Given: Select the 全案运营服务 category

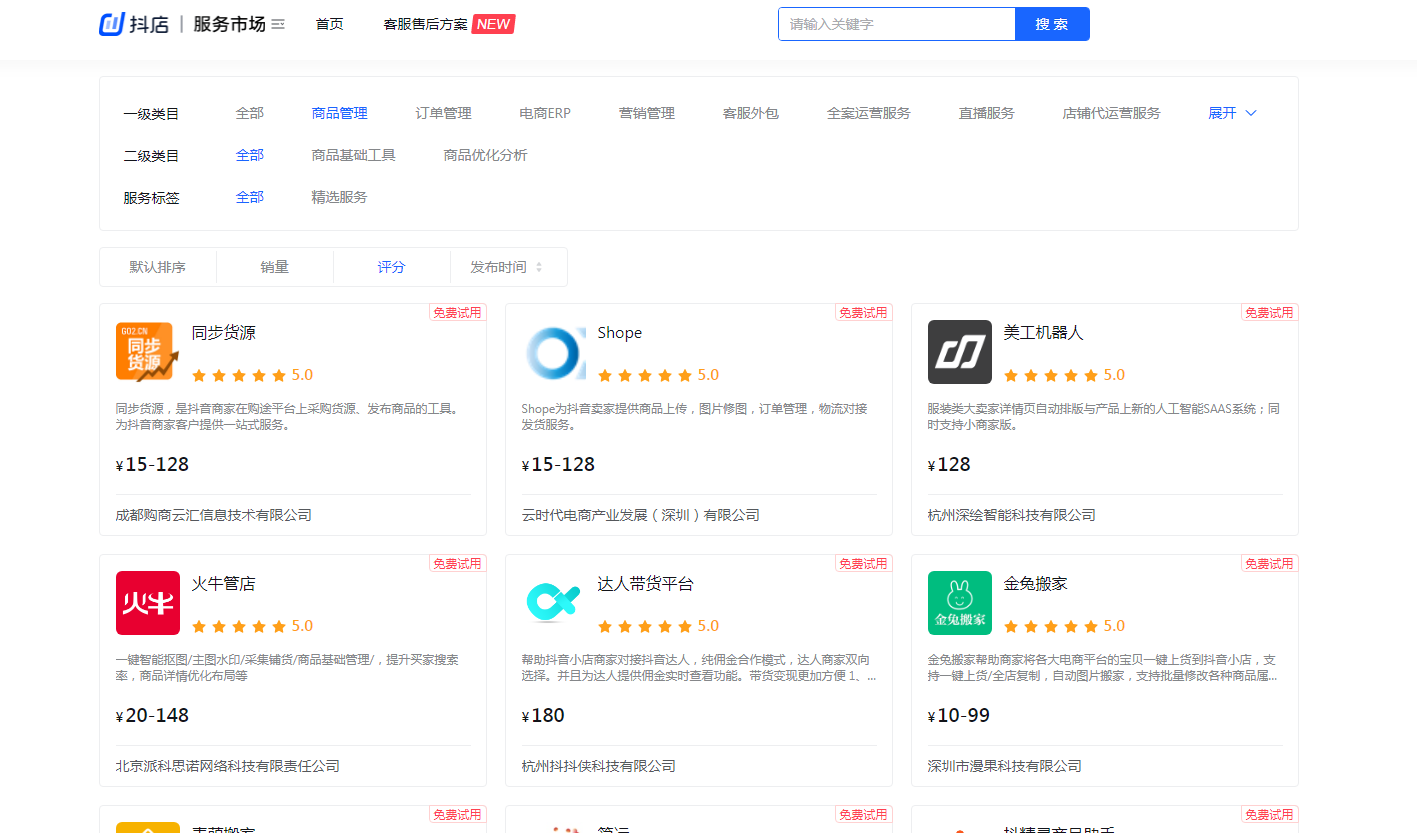Looking at the screenshot, I should 869,113.
